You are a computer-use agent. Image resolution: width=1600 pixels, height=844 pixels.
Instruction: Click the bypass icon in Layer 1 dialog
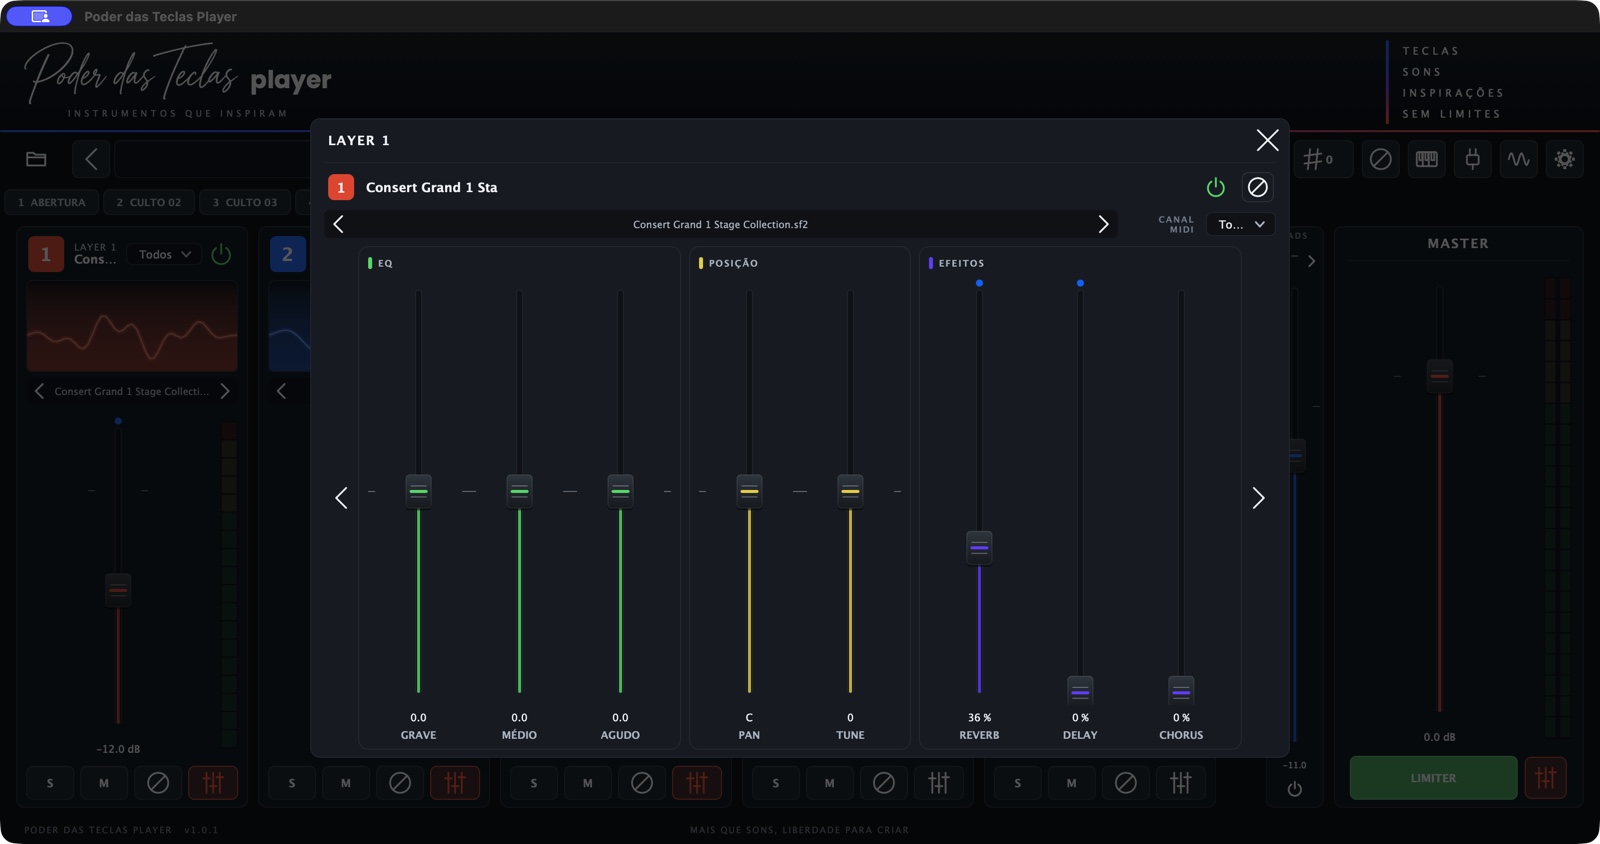(x=1258, y=187)
